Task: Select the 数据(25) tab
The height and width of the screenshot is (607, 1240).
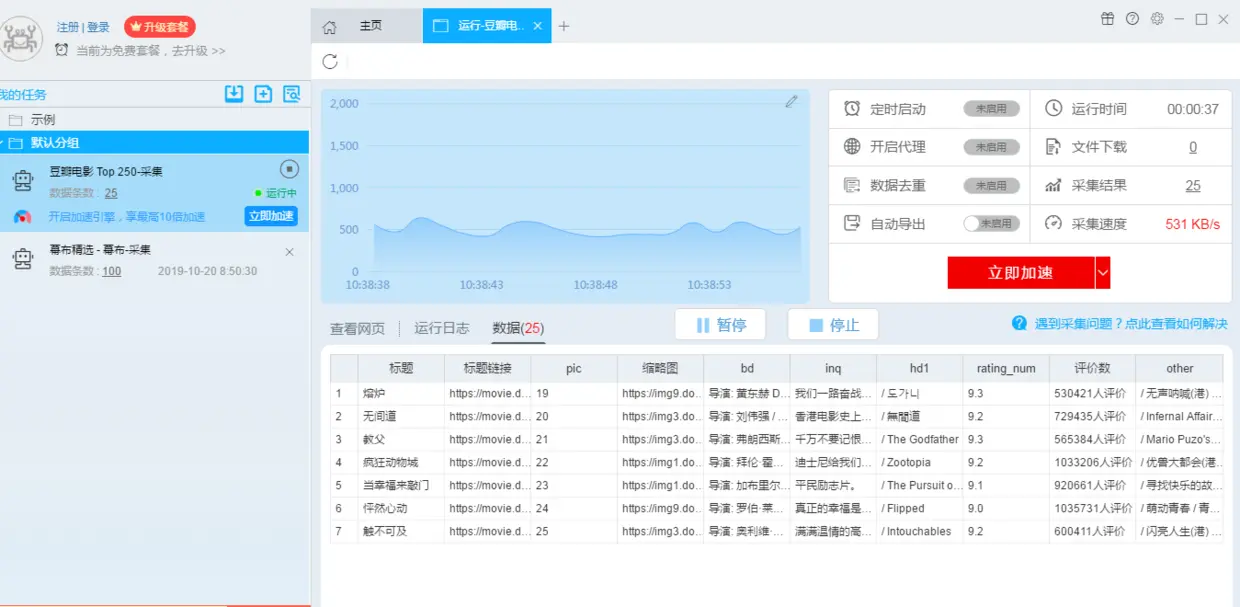Action: [518, 328]
